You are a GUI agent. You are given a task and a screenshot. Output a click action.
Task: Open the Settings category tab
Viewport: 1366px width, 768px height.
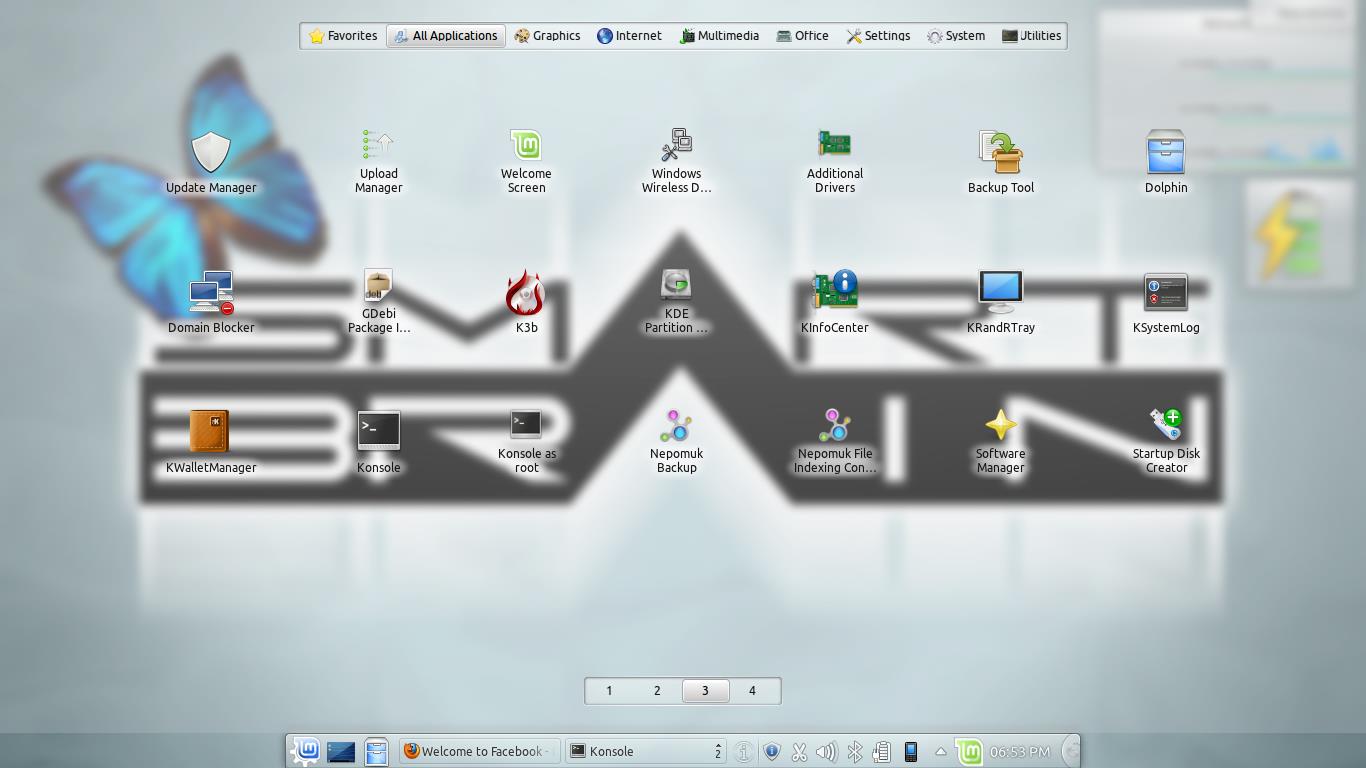tap(878, 36)
